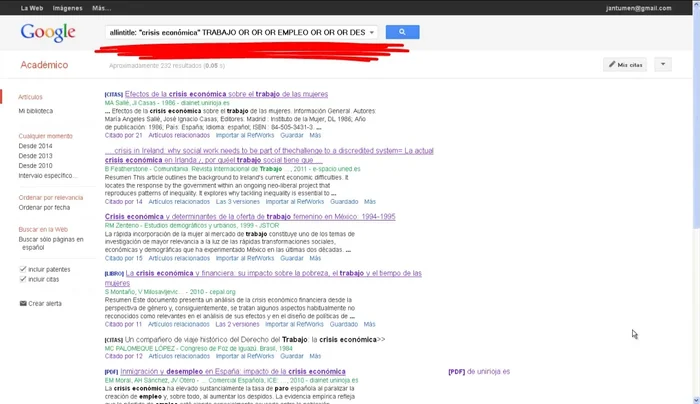Click the Académico heading link

click(x=44, y=65)
